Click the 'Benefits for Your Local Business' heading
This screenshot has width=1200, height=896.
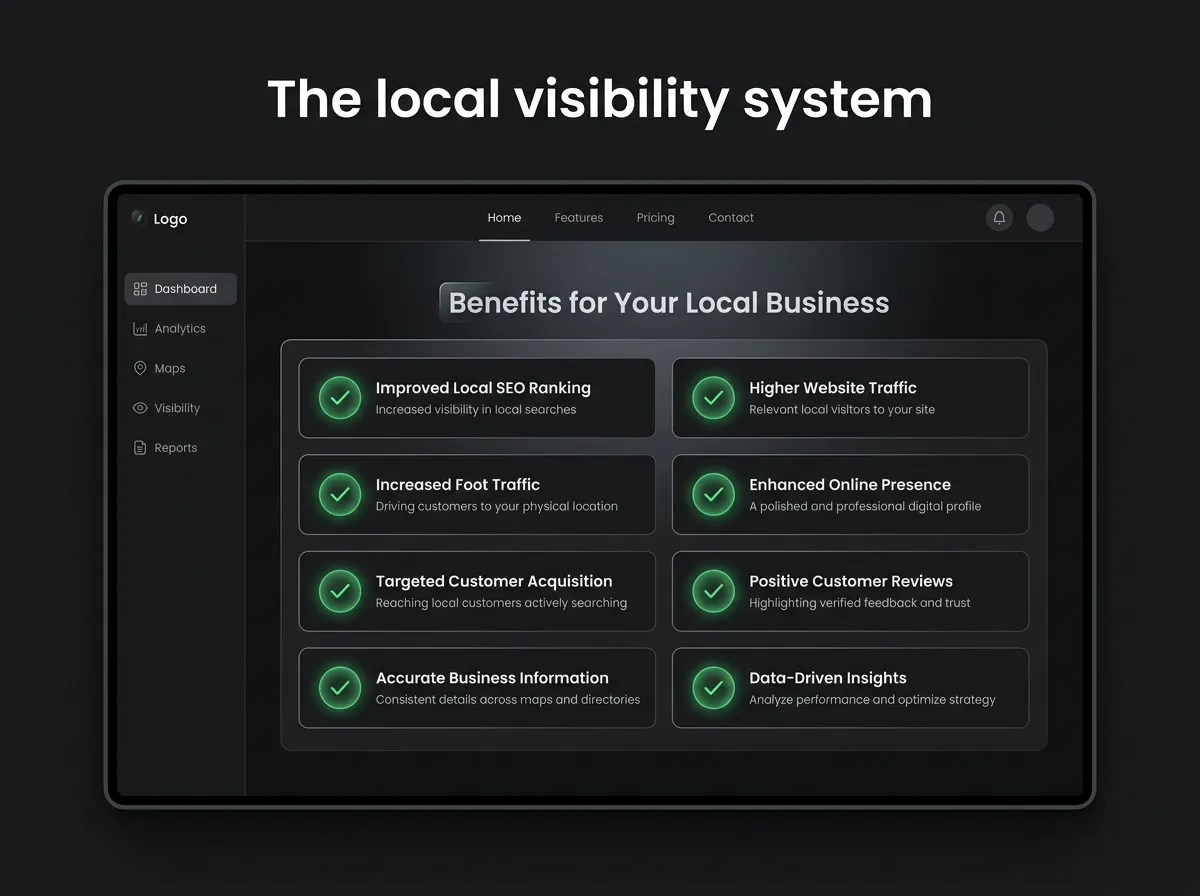tap(669, 303)
